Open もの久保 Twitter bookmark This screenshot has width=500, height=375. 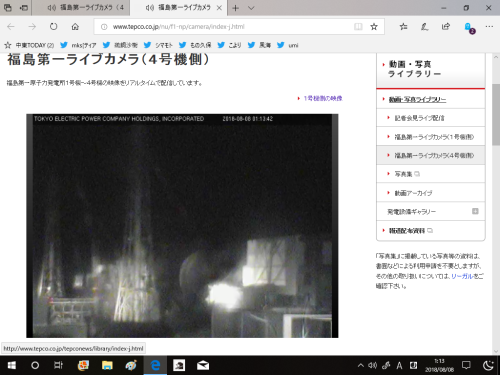point(195,45)
